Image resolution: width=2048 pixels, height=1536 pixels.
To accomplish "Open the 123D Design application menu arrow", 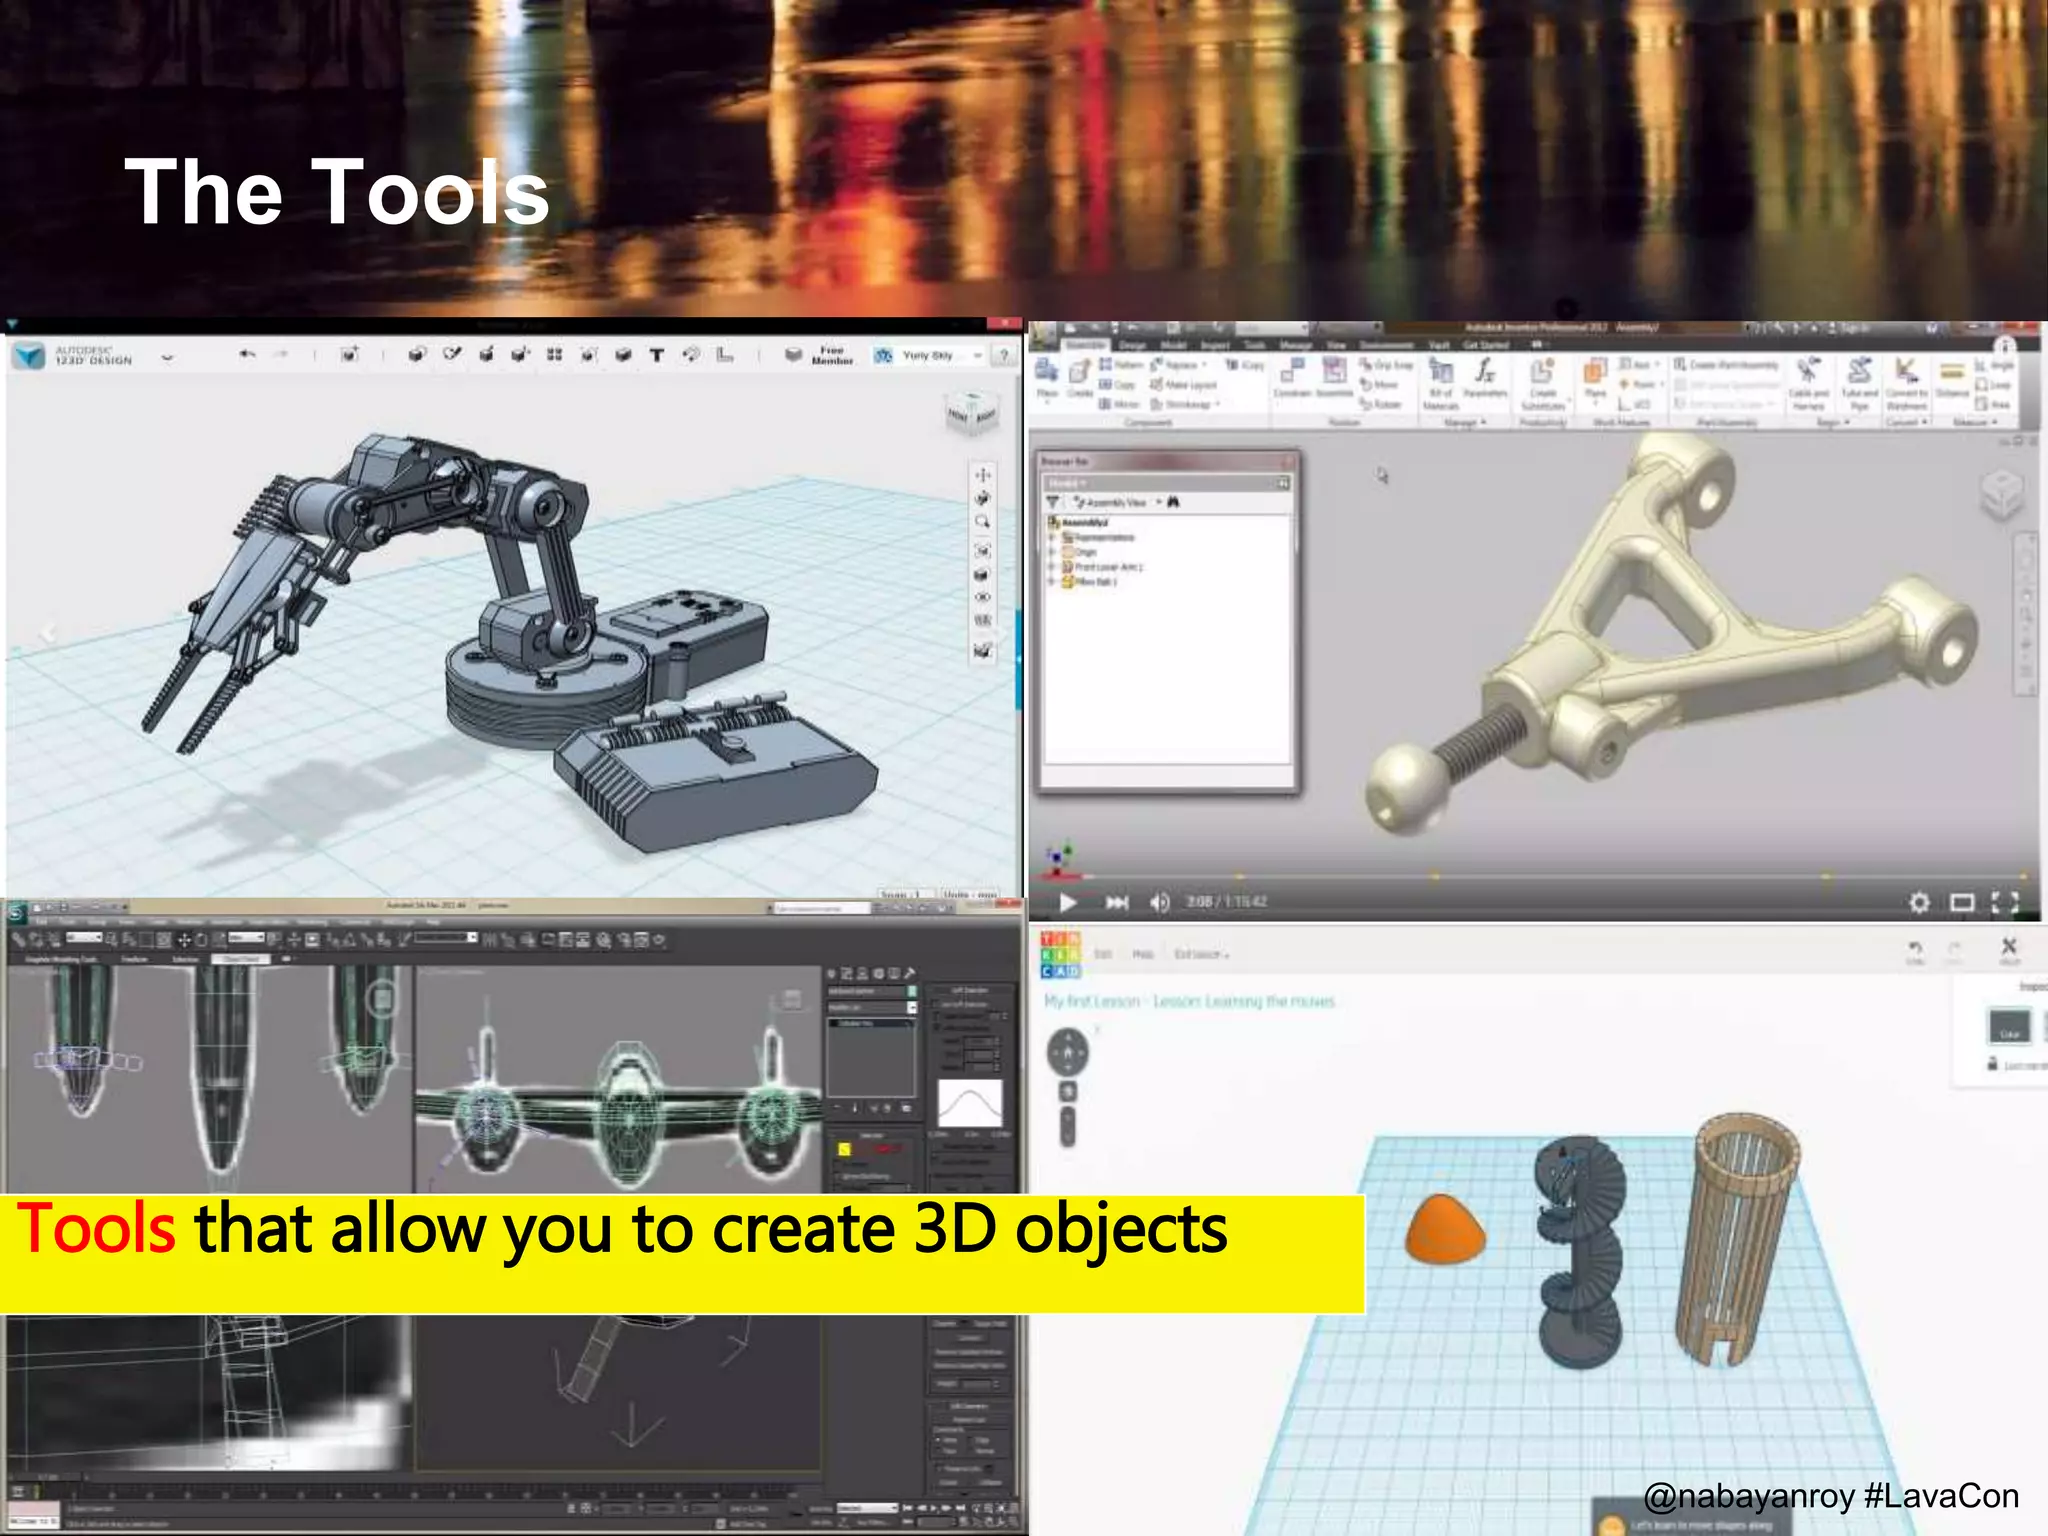I will point(167,356).
